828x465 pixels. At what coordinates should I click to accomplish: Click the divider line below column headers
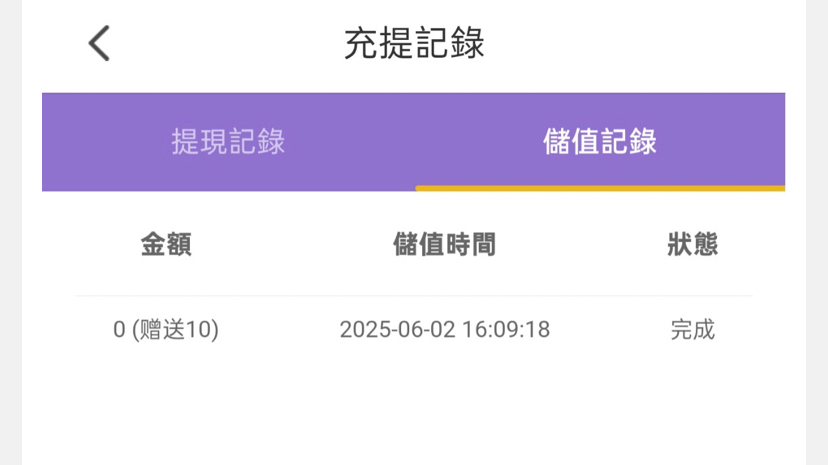[x=414, y=296]
